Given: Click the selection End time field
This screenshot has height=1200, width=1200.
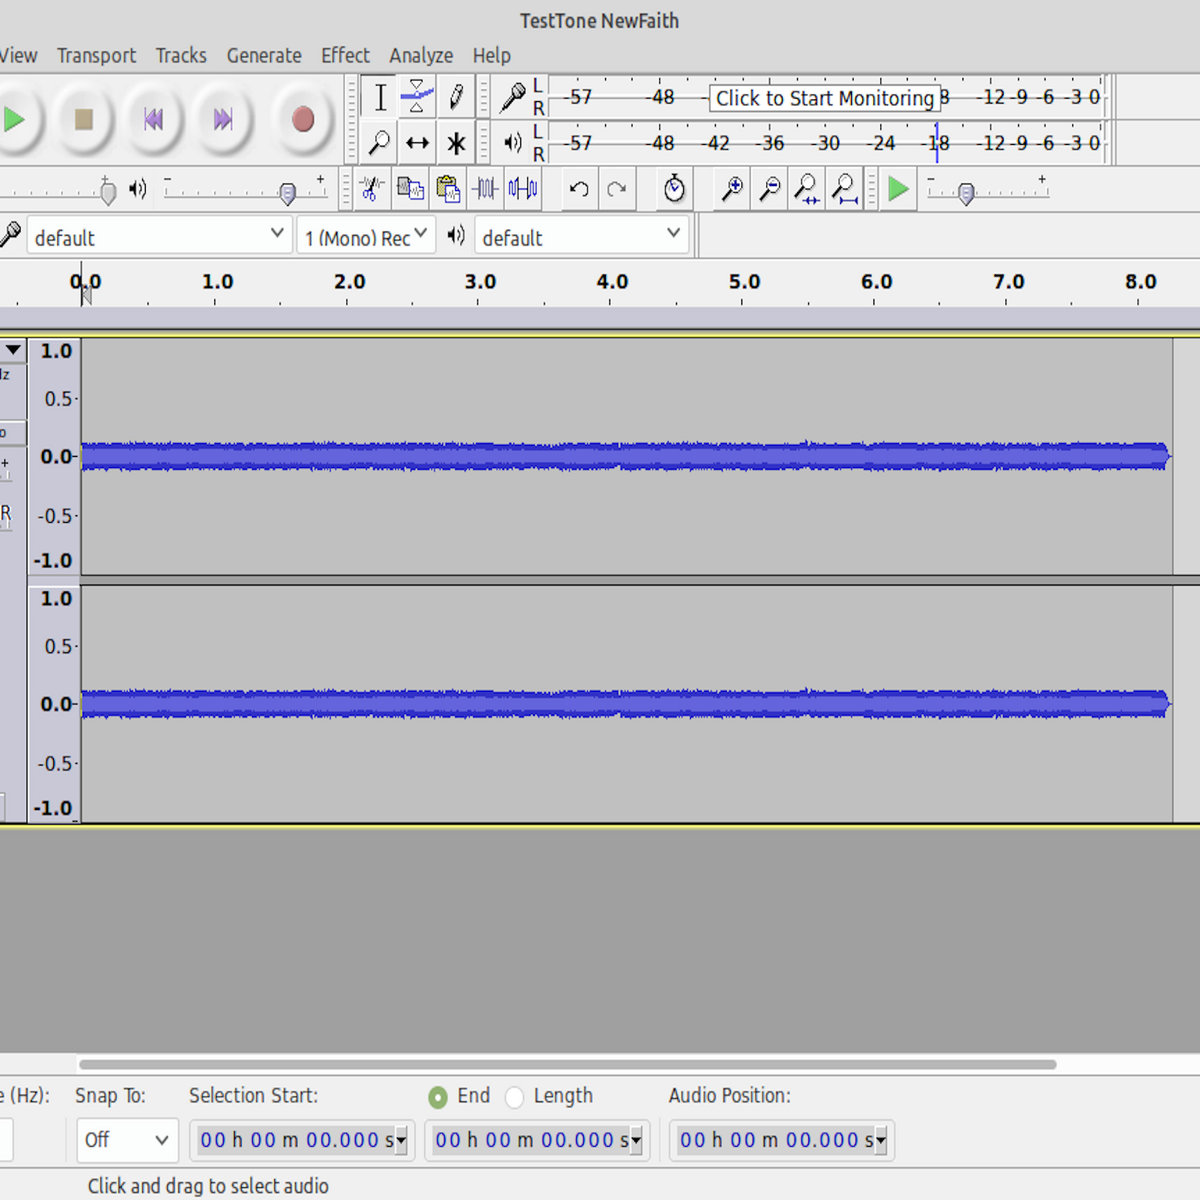Looking at the screenshot, I should click(537, 1140).
